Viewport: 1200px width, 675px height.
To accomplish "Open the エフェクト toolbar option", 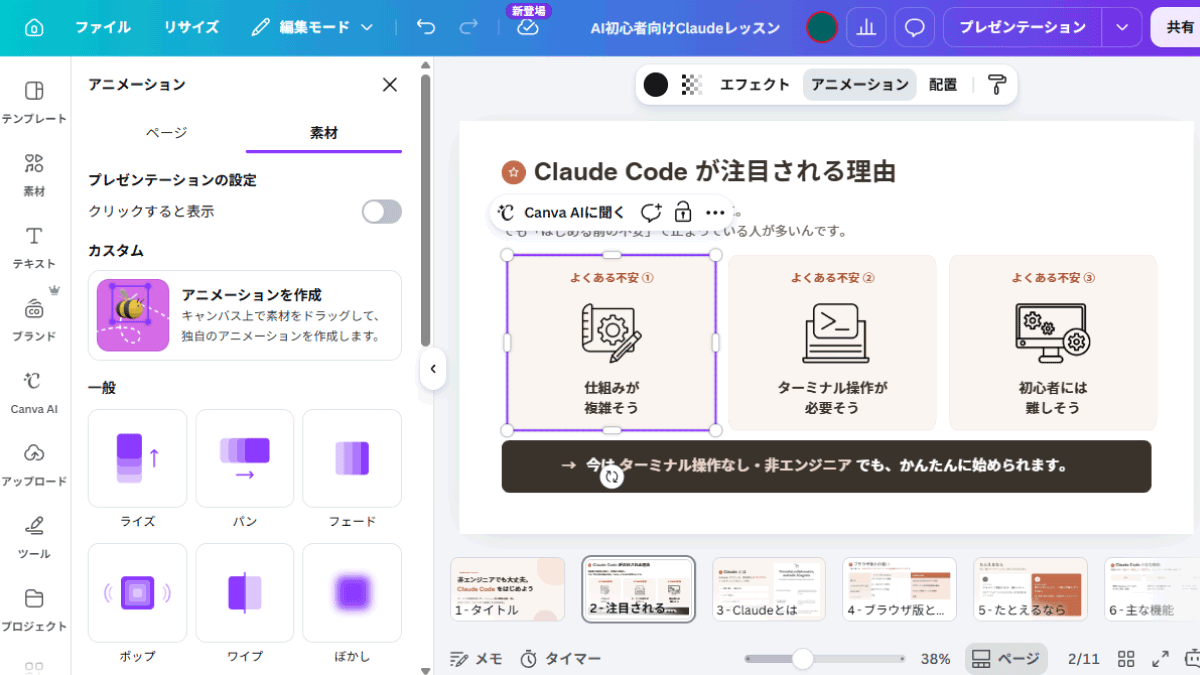I will tap(755, 85).
